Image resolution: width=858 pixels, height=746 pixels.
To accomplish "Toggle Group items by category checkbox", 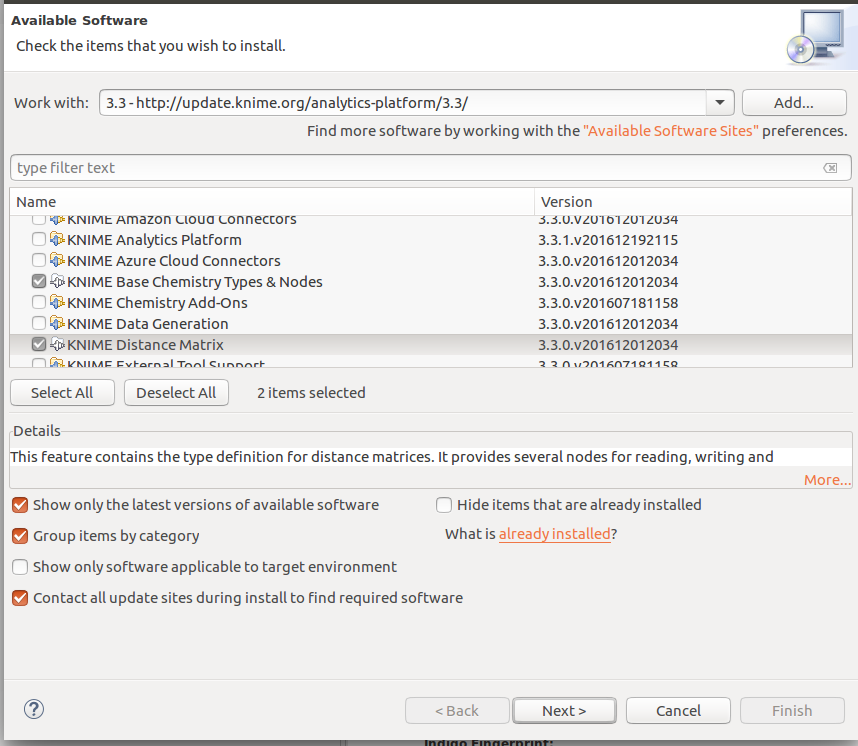I will pyautogui.click(x=20, y=536).
